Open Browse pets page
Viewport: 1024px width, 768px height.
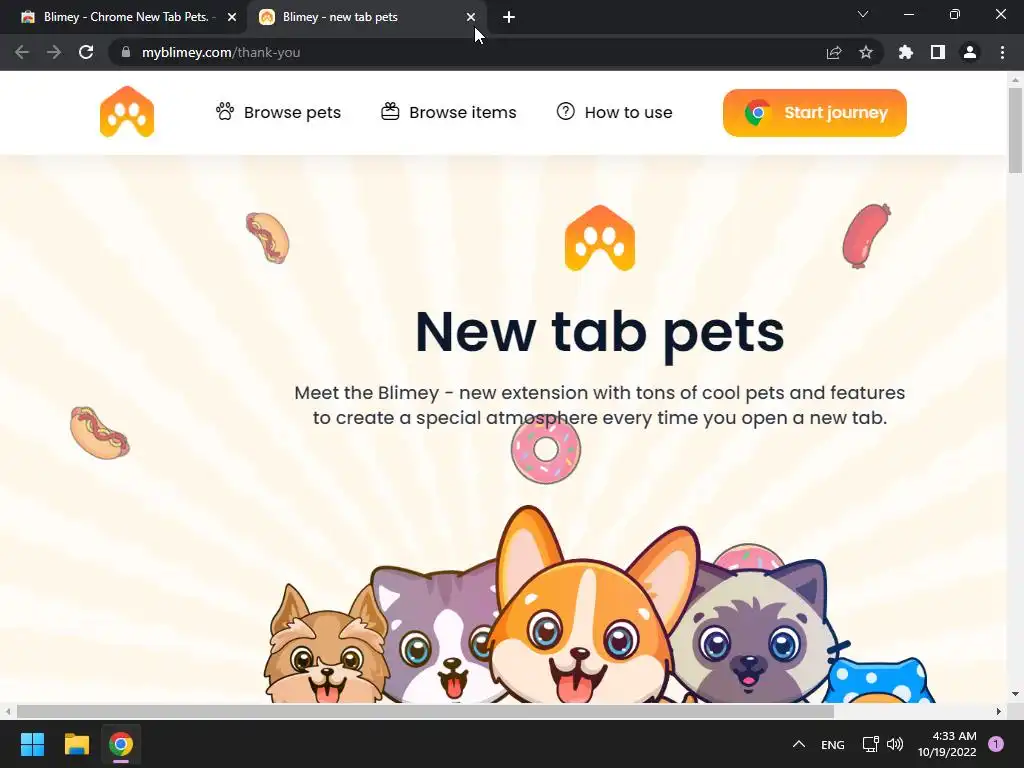(x=278, y=112)
